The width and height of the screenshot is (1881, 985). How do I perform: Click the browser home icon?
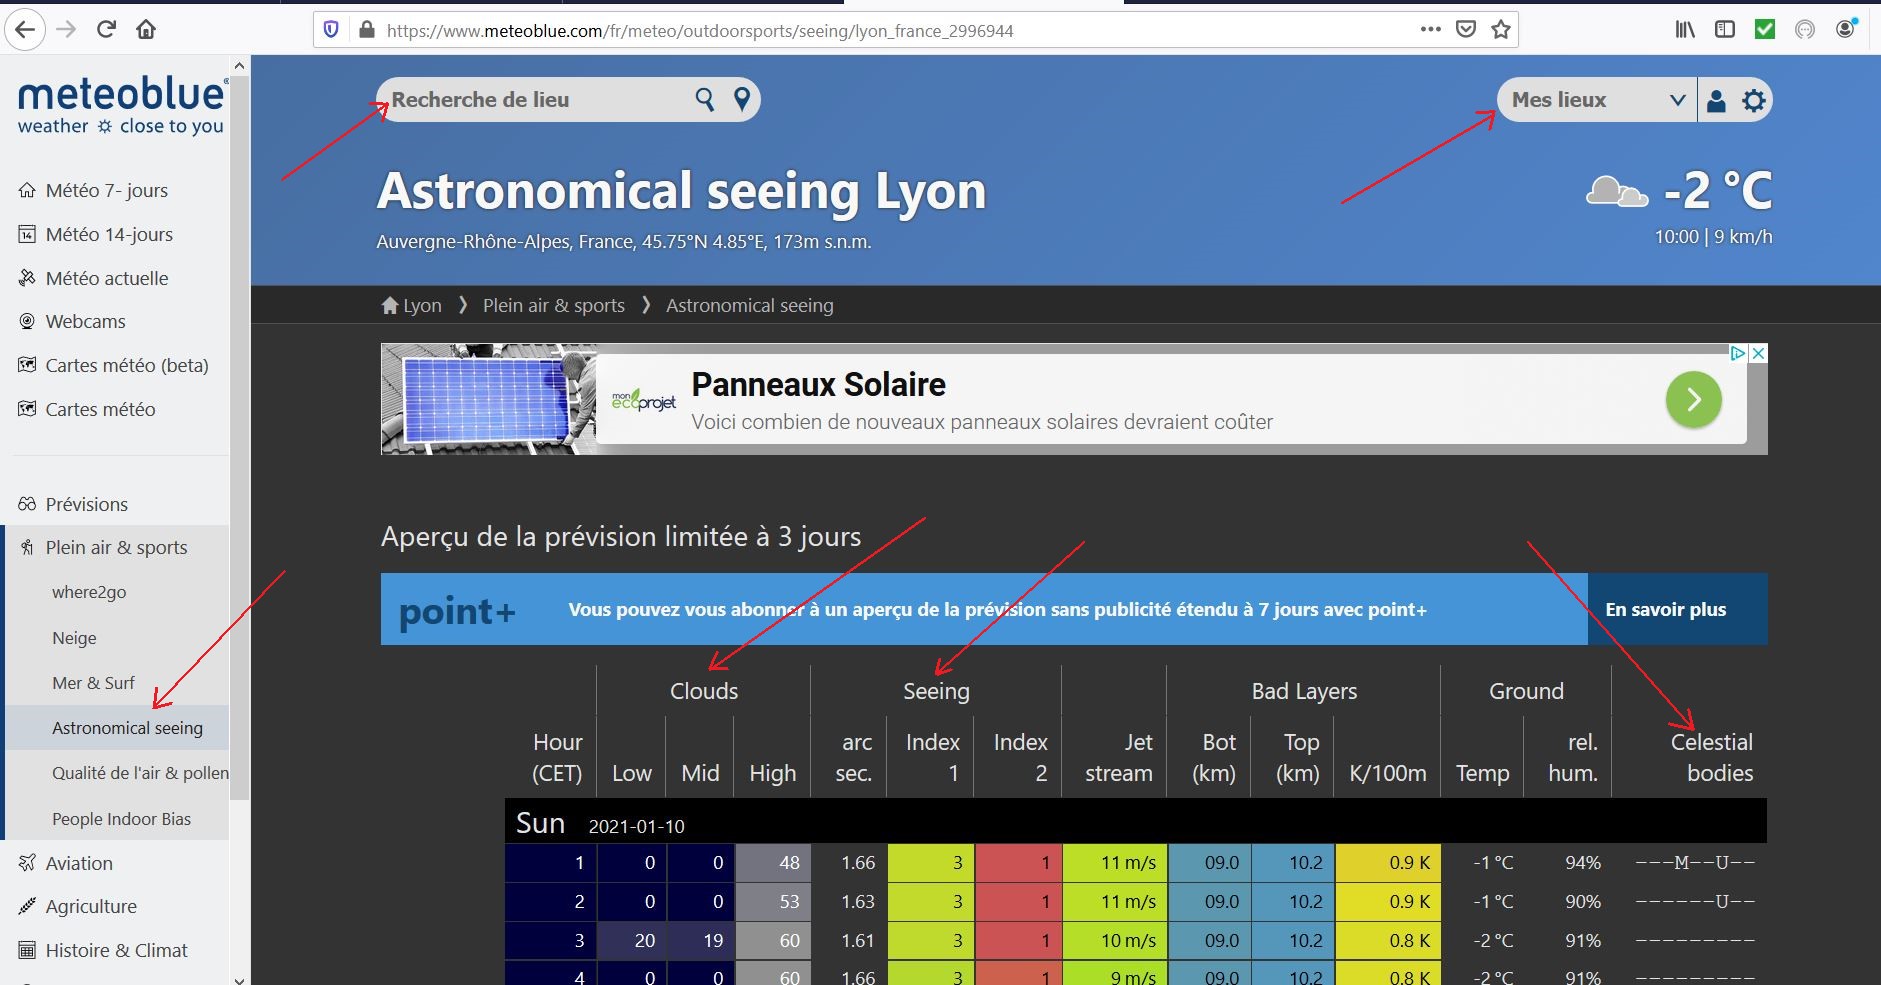click(146, 30)
